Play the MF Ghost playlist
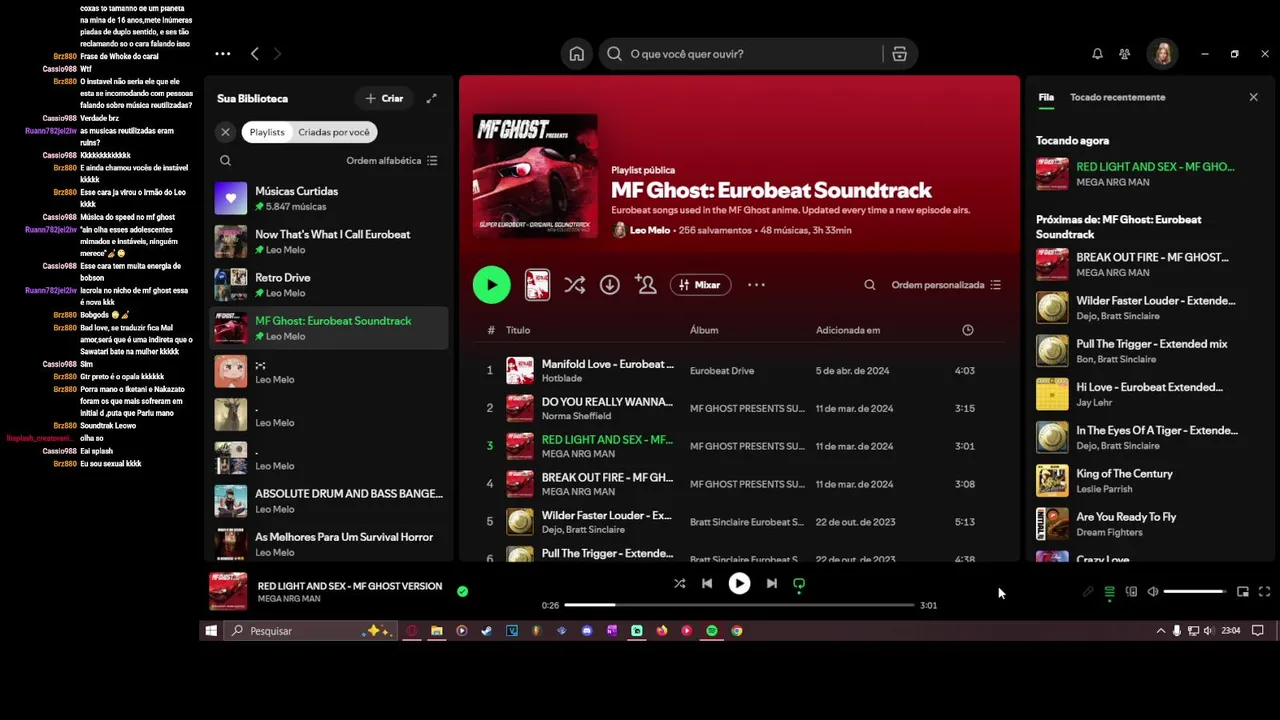The image size is (1280, 720). point(491,285)
